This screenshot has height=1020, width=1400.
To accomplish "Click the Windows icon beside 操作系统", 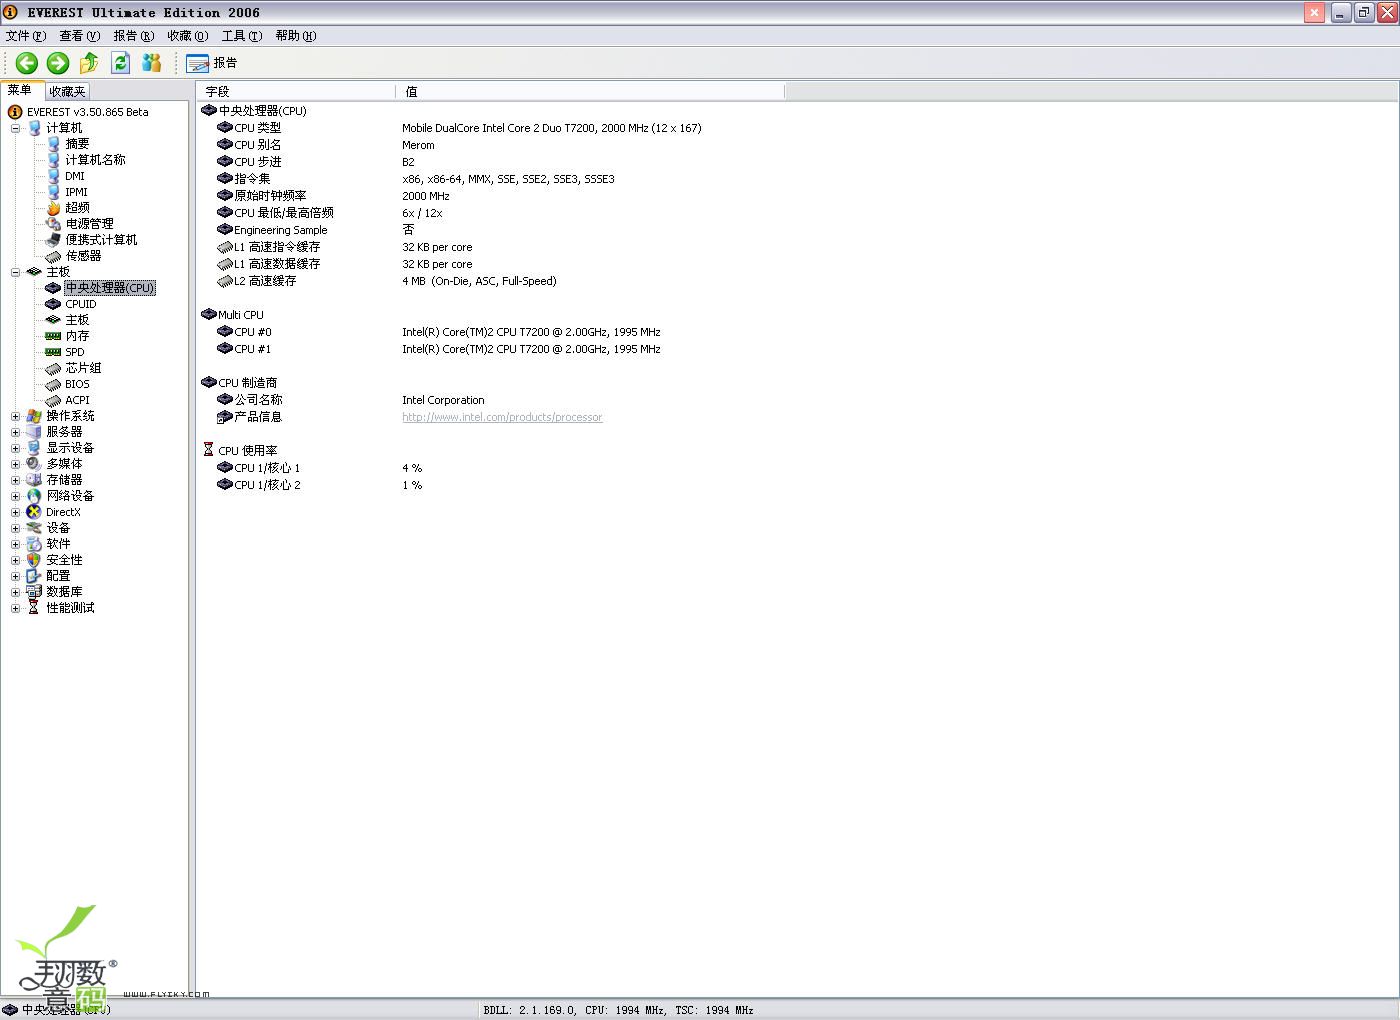I will (34, 416).
